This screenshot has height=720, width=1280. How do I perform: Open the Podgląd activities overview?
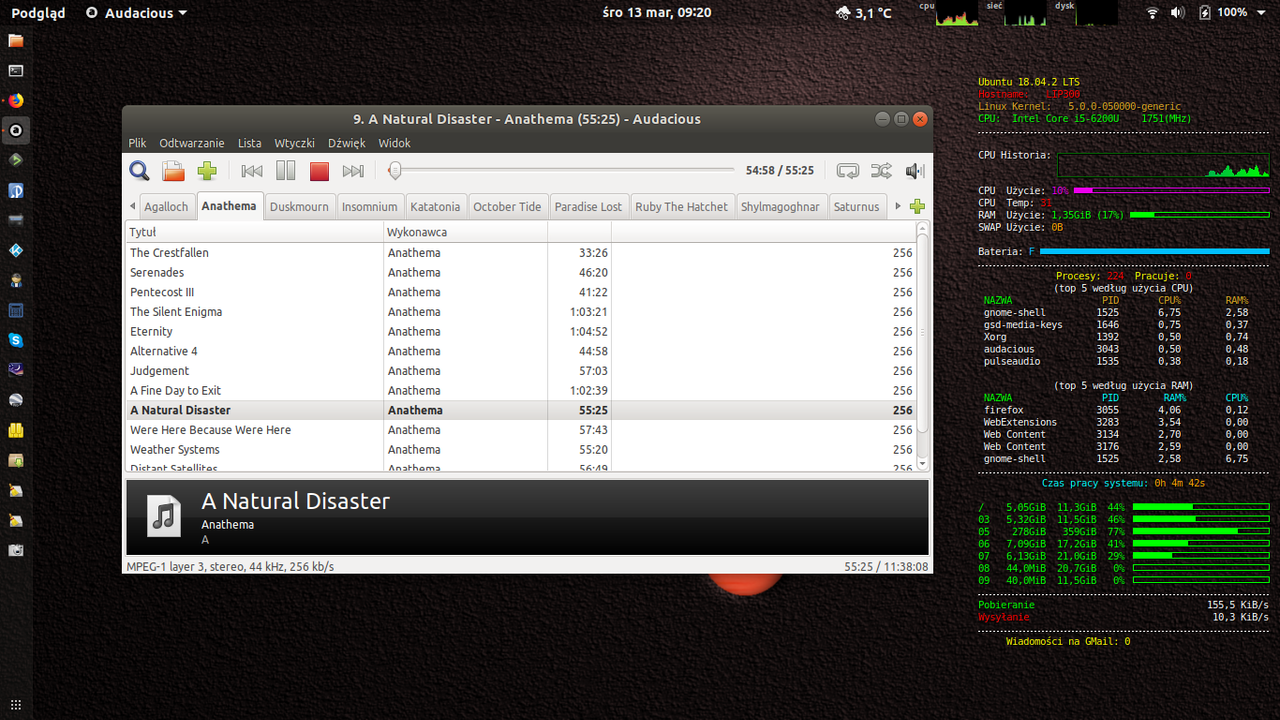coord(37,13)
